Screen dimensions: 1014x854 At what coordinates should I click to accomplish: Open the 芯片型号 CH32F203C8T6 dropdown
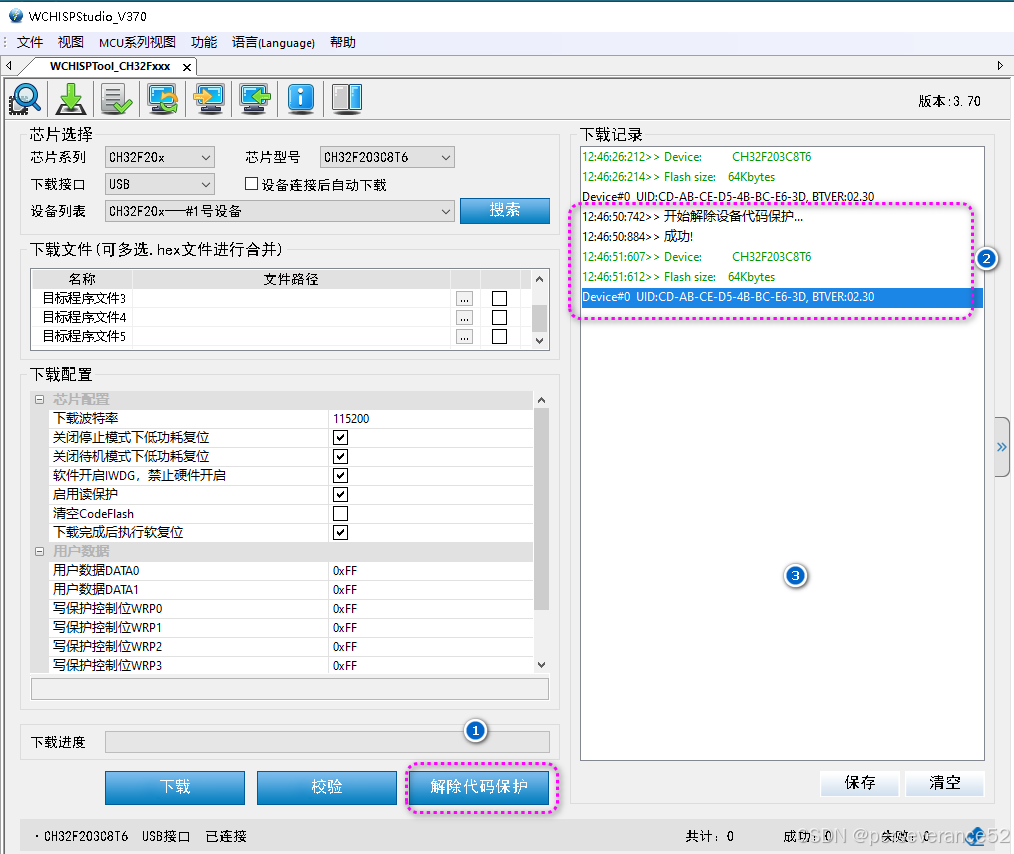click(x=387, y=157)
